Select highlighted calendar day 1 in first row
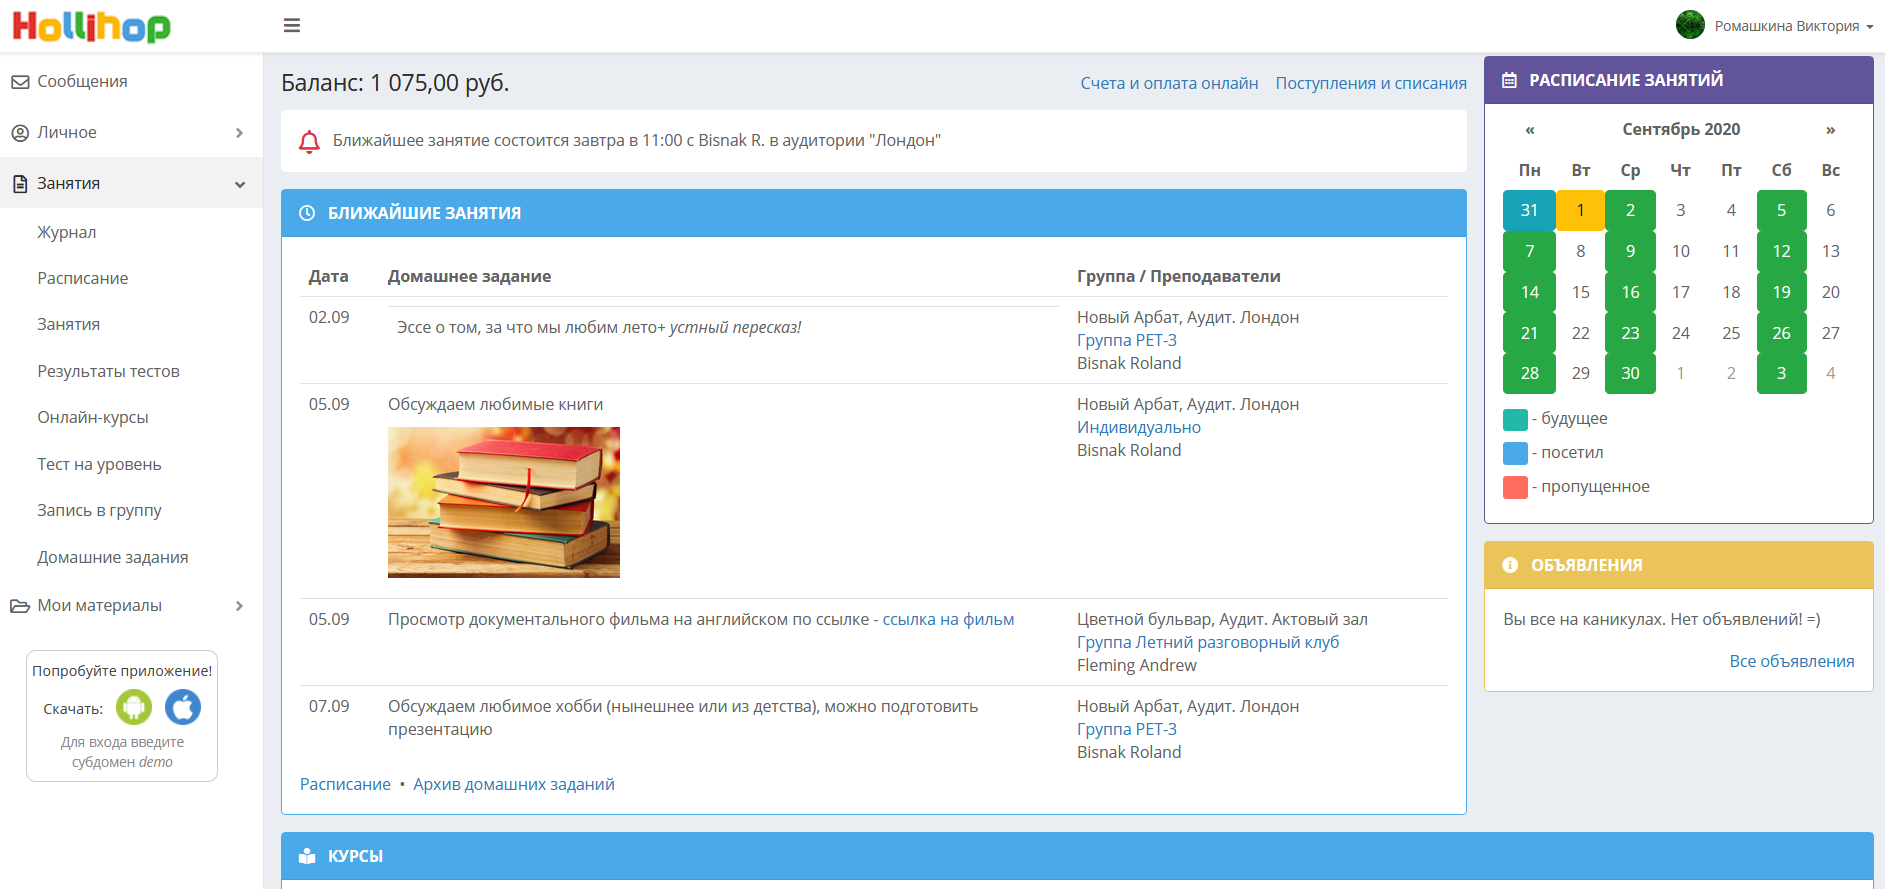The image size is (1885, 889). tap(1580, 210)
